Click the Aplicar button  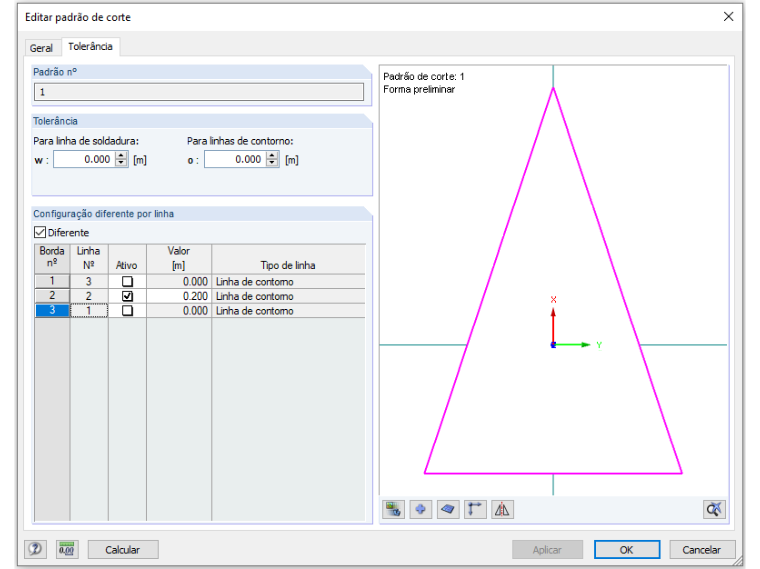point(547,550)
